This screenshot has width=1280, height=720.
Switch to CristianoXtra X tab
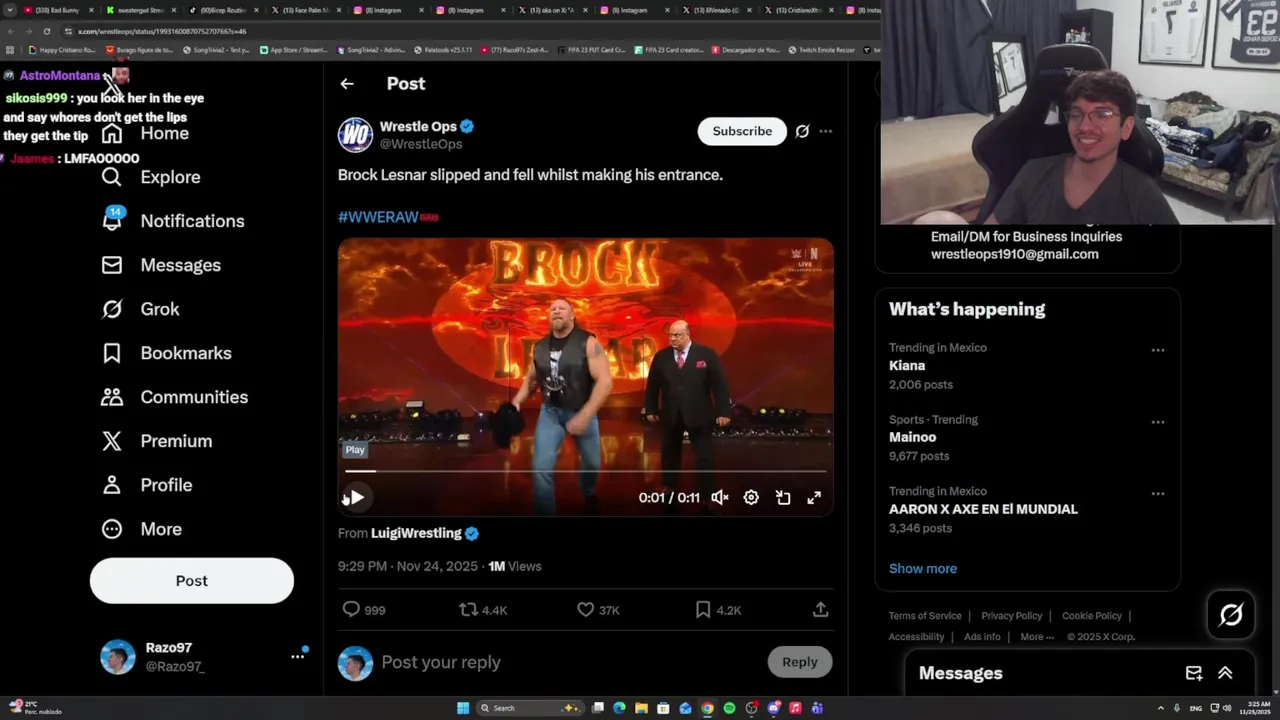[x=798, y=10]
